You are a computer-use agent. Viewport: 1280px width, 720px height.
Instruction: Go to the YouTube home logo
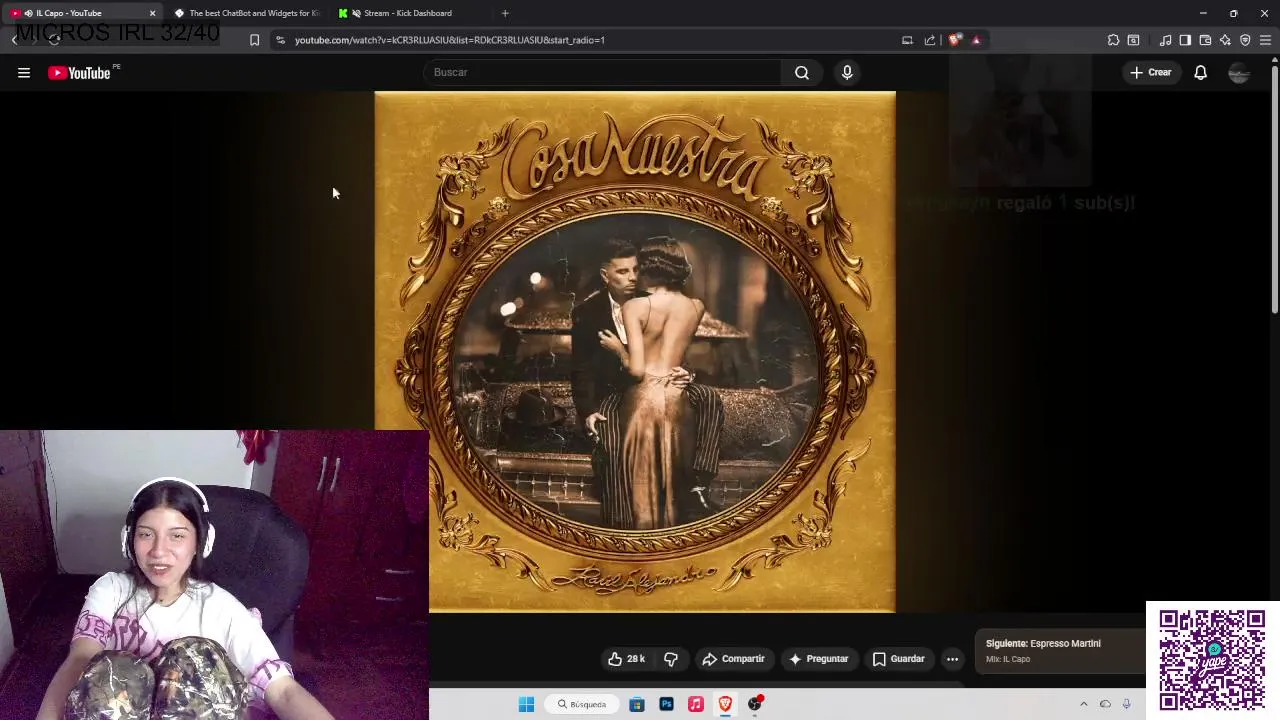click(x=80, y=72)
